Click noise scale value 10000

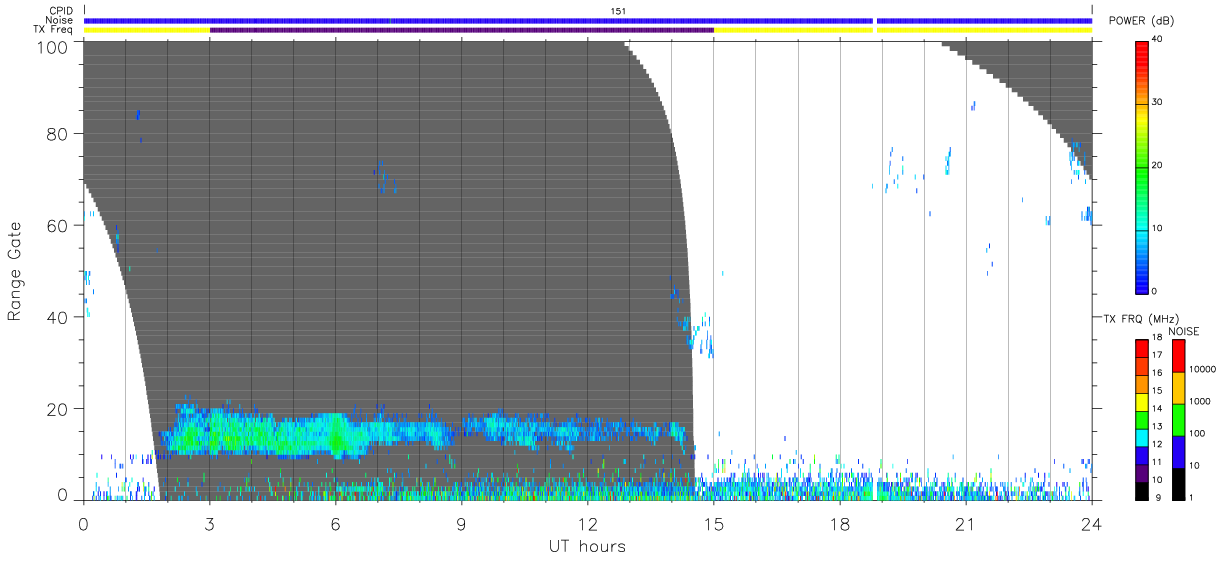click(x=1200, y=369)
